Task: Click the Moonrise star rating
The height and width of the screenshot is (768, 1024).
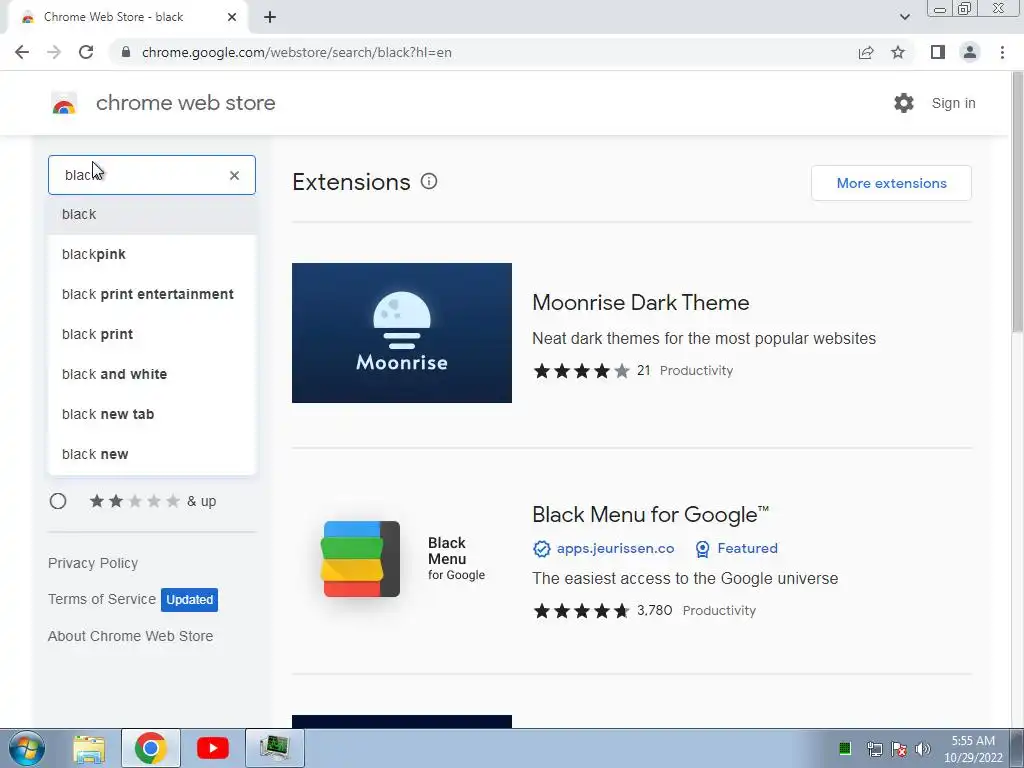Action: pyautogui.click(x=581, y=371)
